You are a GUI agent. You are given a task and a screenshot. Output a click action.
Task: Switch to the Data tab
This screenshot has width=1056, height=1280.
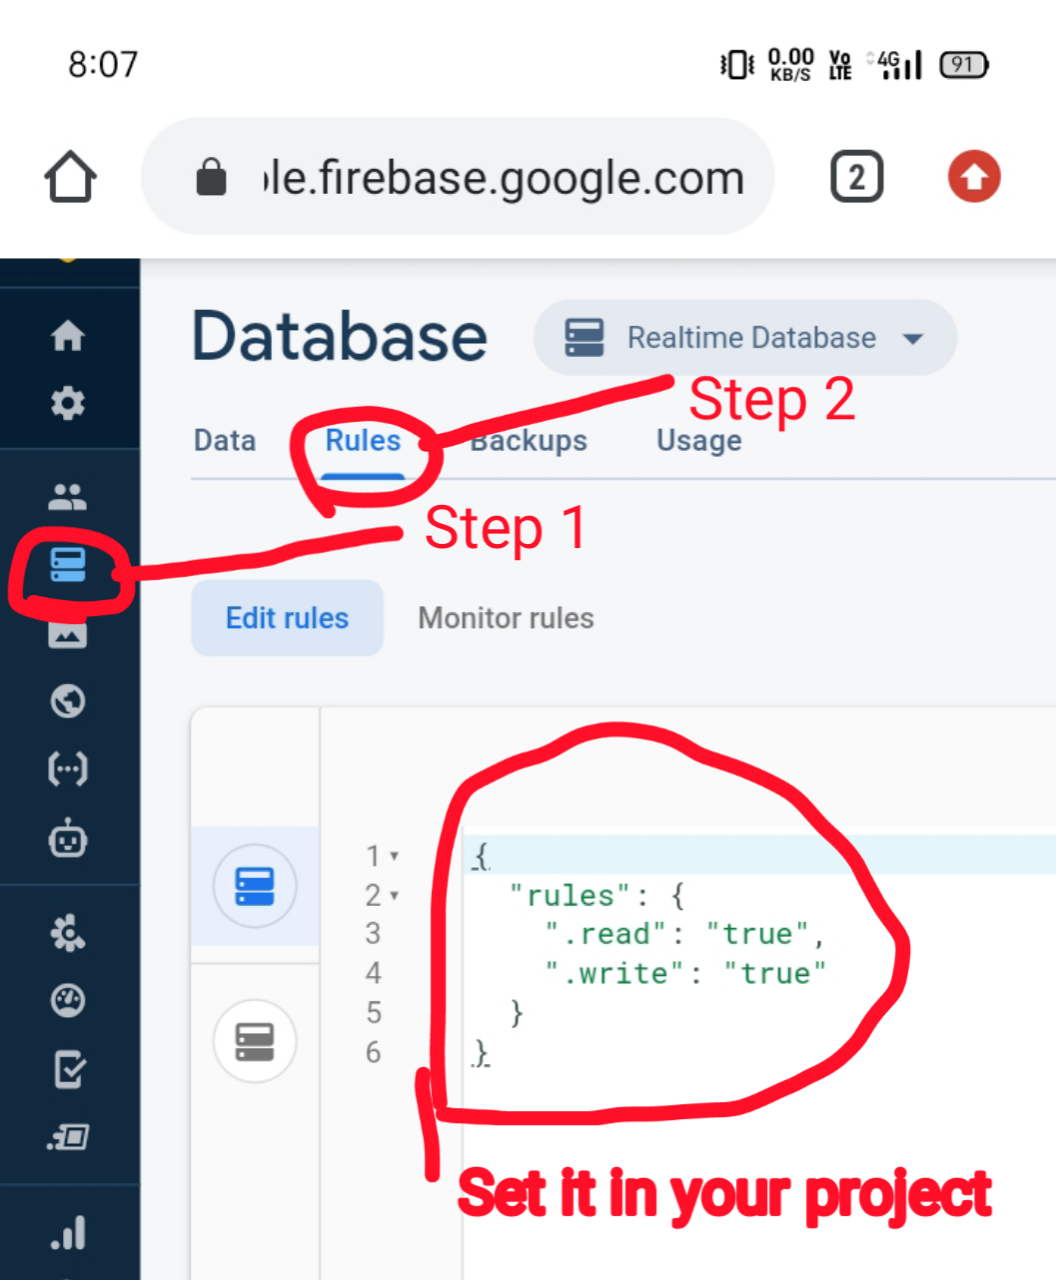coord(225,441)
